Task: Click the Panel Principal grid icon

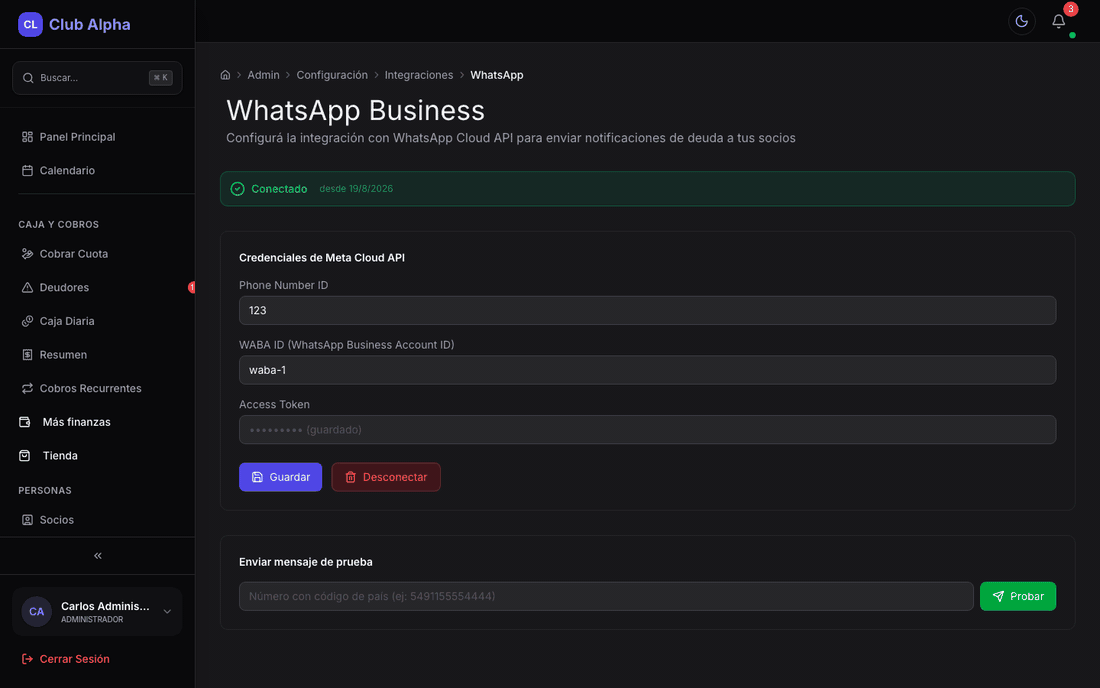Action: click(x=27, y=137)
